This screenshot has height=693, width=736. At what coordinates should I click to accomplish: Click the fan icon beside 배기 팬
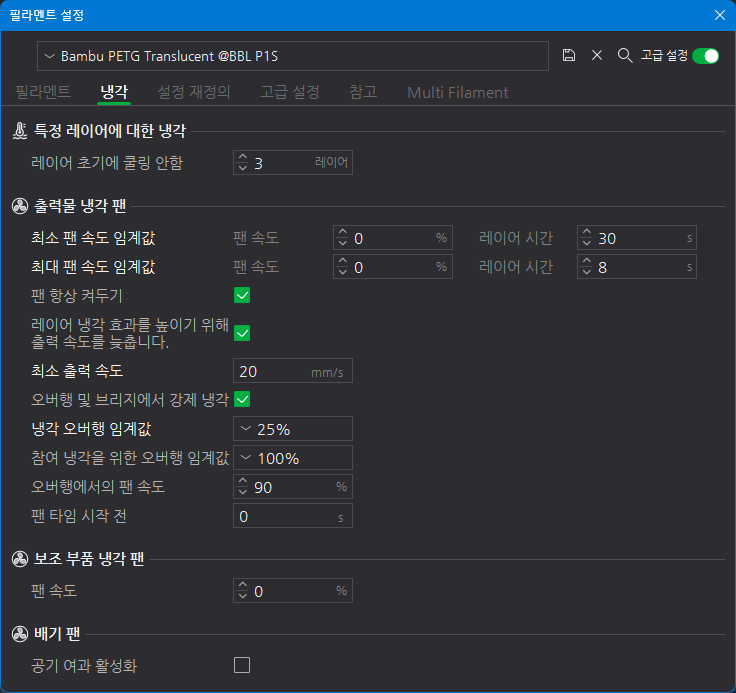(20, 634)
